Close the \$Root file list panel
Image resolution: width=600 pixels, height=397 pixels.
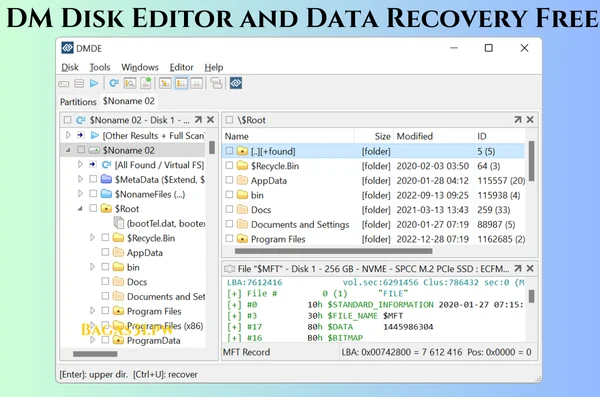530,120
